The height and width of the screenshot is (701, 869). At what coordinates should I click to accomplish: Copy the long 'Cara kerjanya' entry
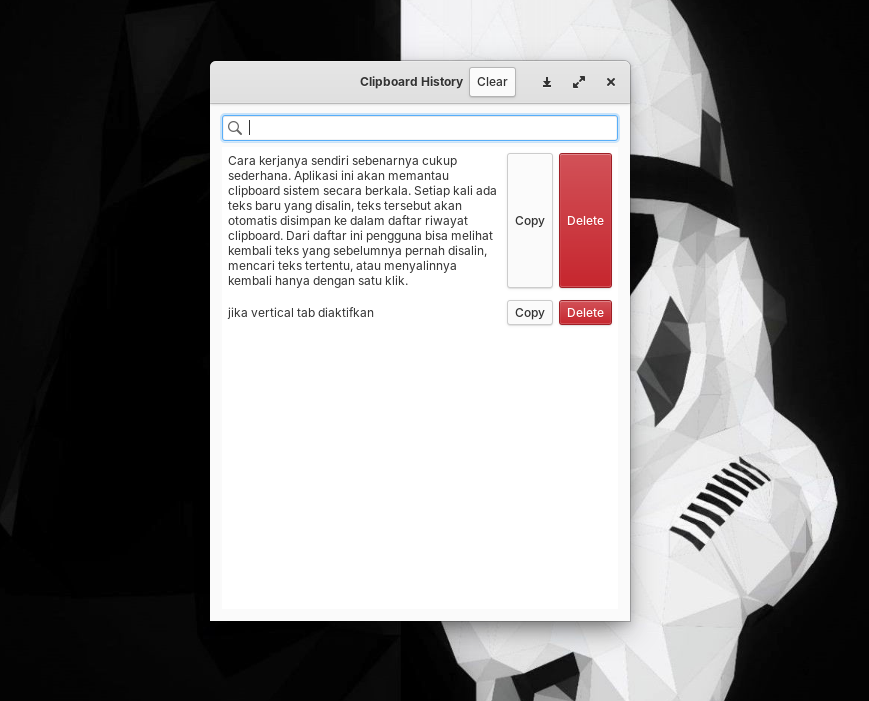pyautogui.click(x=529, y=220)
